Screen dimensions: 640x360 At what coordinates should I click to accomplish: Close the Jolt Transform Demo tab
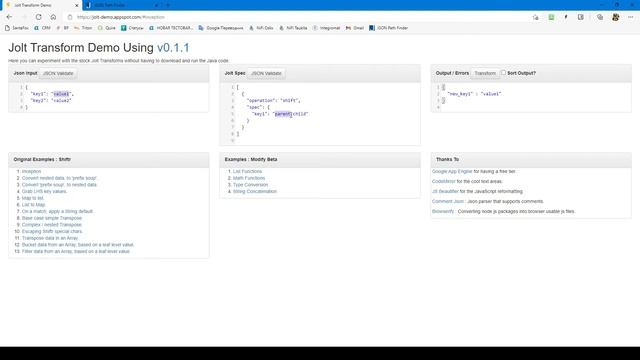click(76, 5)
